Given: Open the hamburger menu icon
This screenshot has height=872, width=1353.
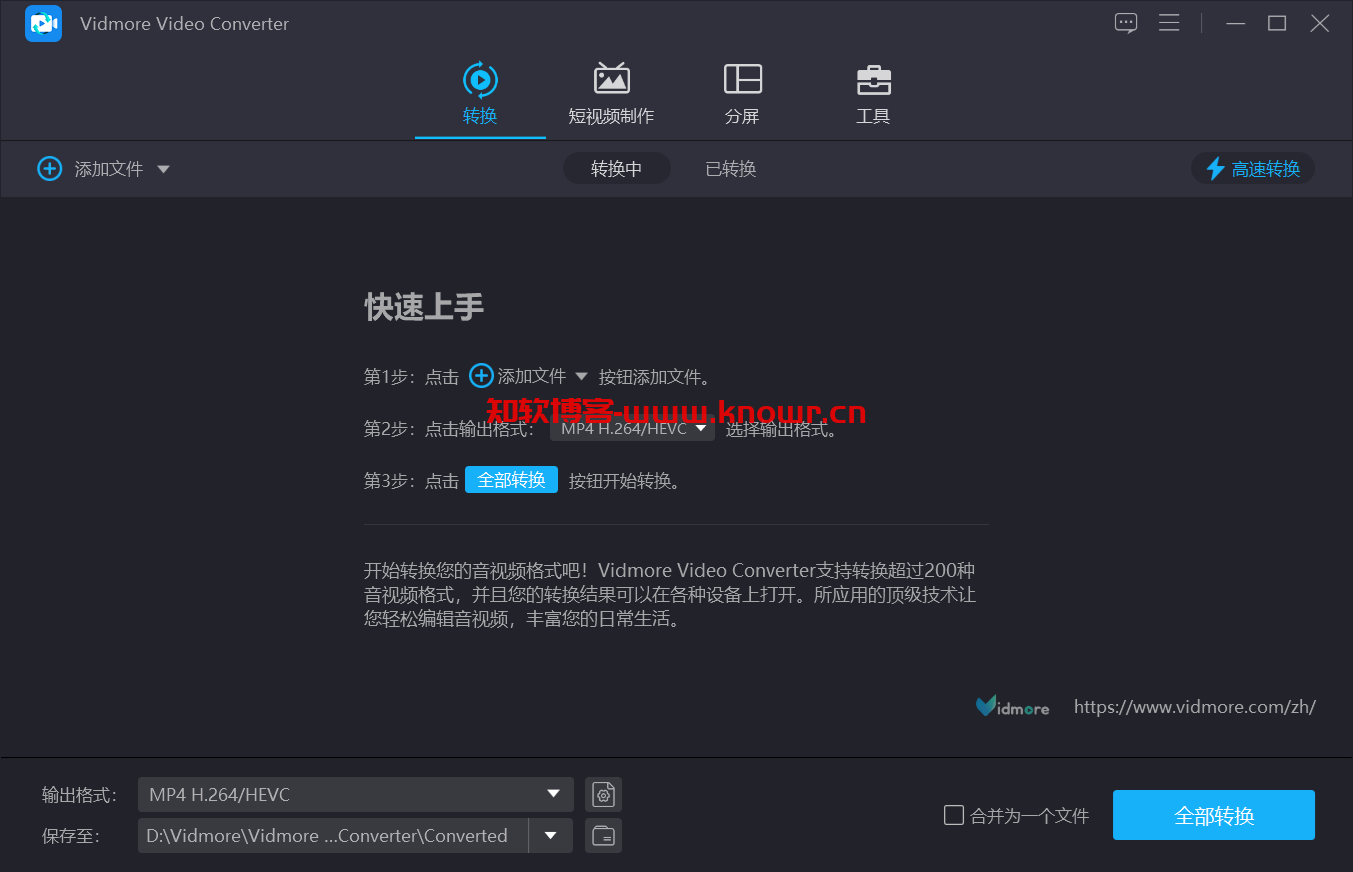Looking at the screenshot, I should [x=1169, y=23].
